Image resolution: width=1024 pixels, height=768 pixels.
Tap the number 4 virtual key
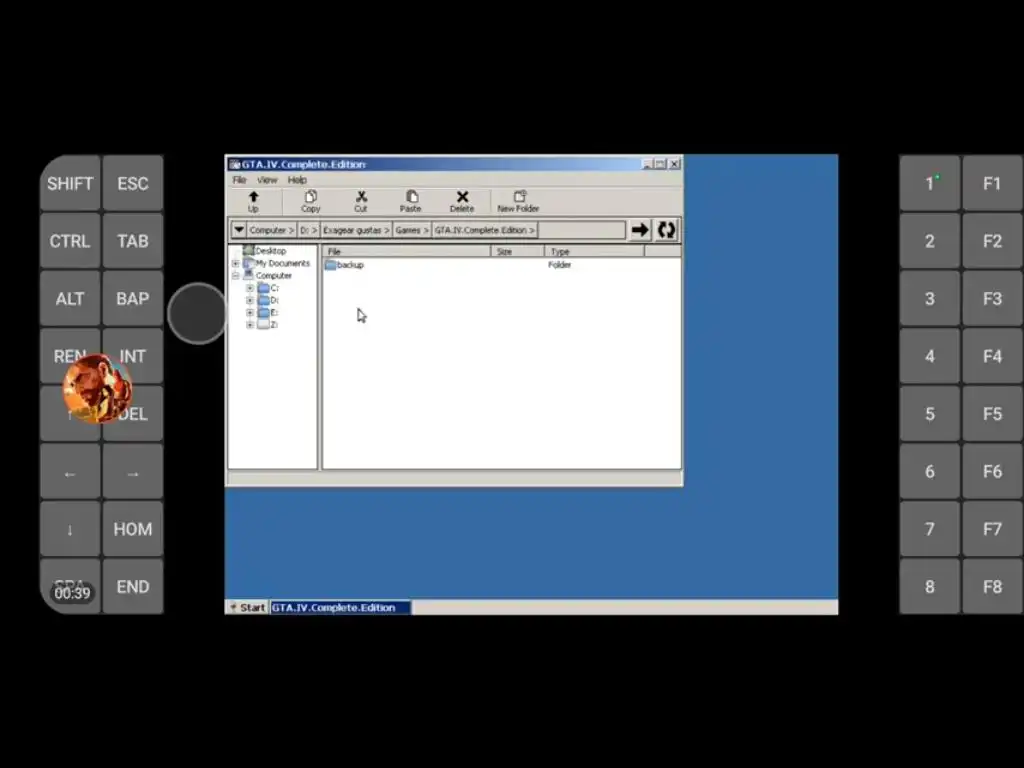[929, 356]
